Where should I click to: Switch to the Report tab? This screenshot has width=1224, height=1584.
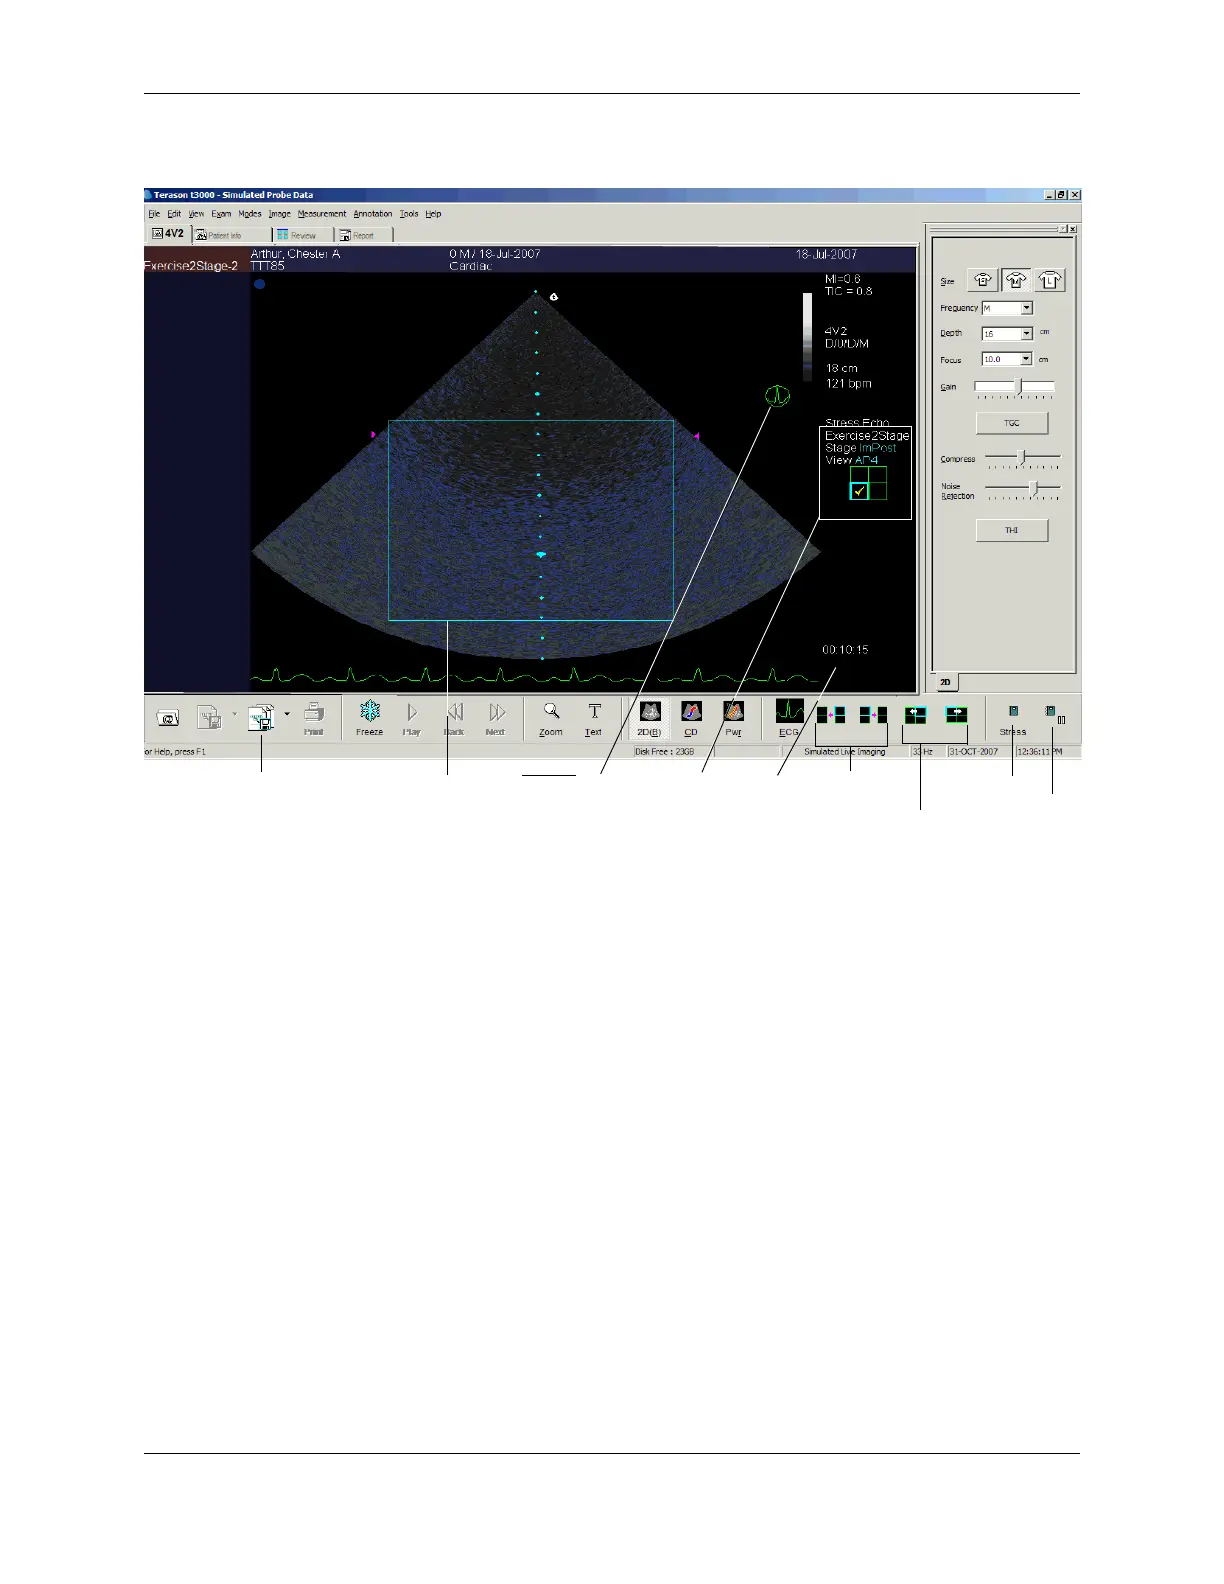click(x=364, y=235)
